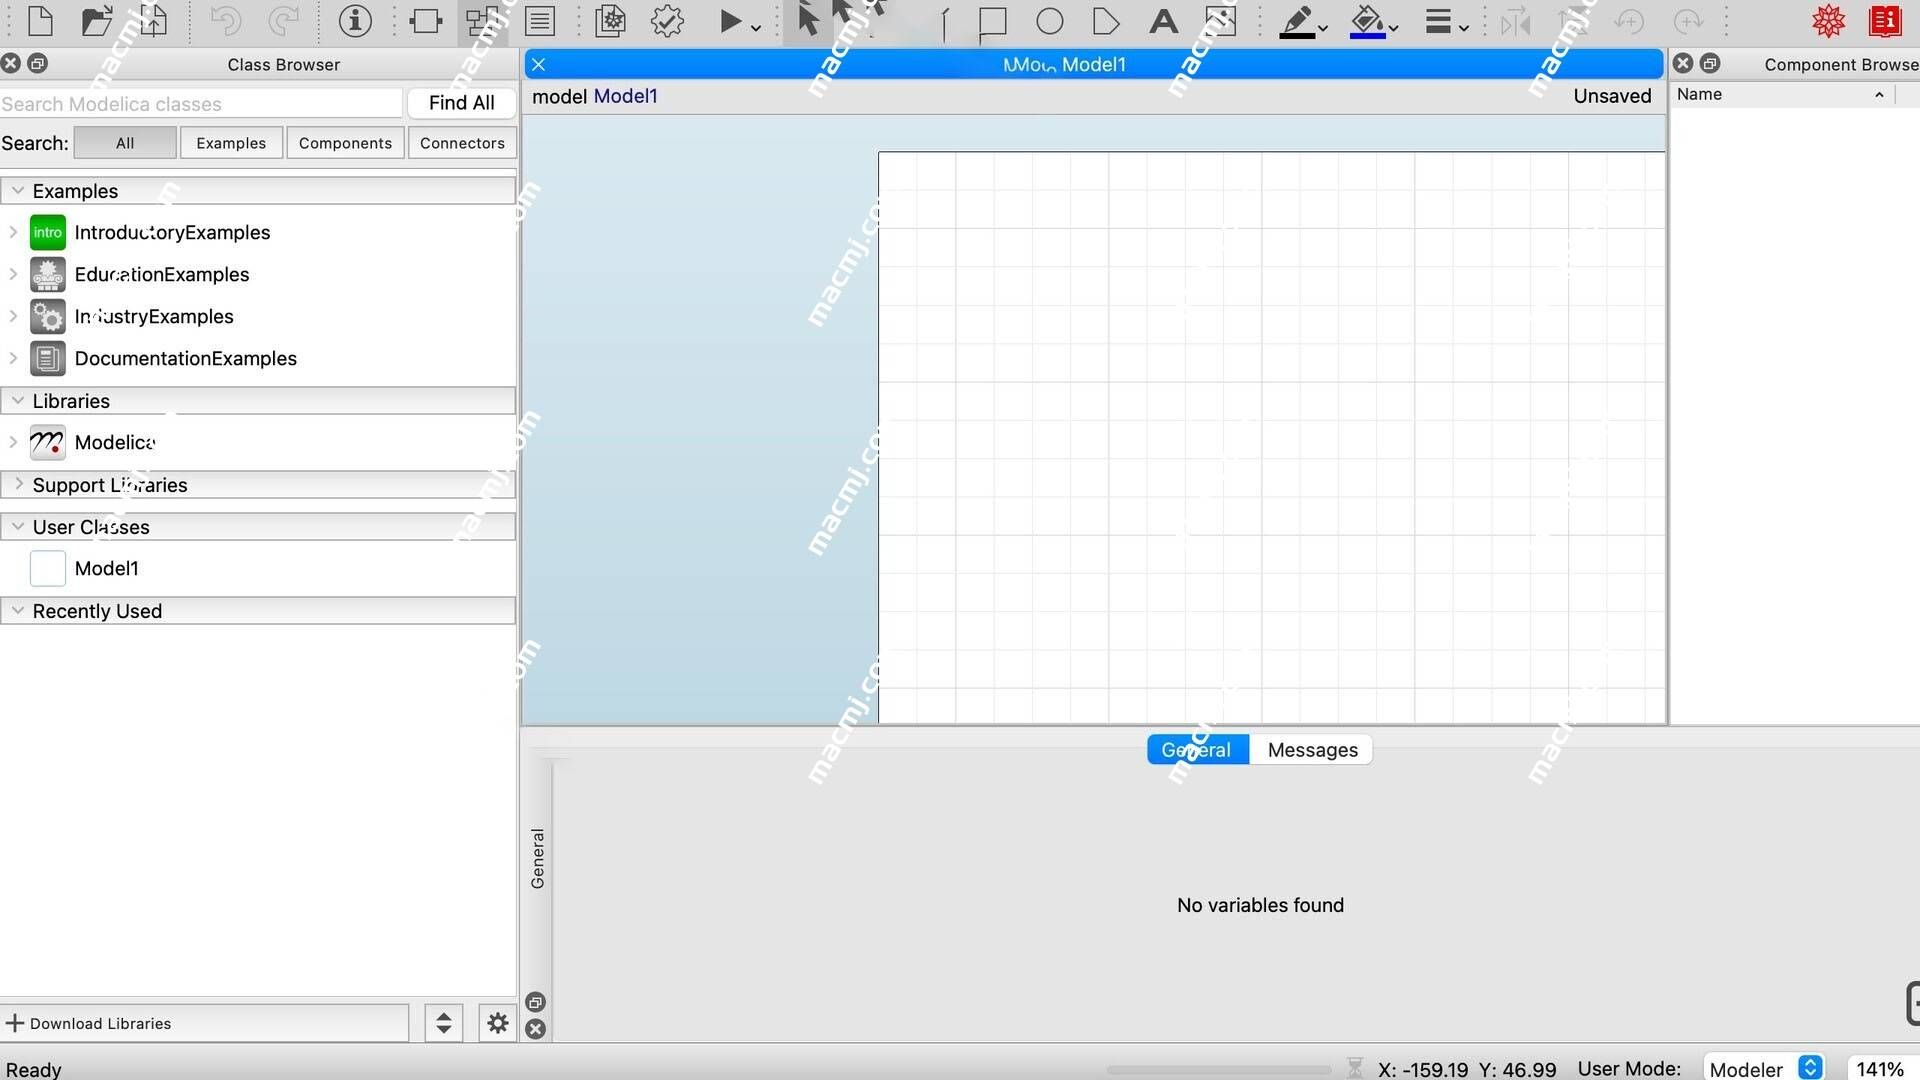The height and width of the screenshot is (1080, 1920).
Task: Click the undo action icon
Action: point(222,20)
